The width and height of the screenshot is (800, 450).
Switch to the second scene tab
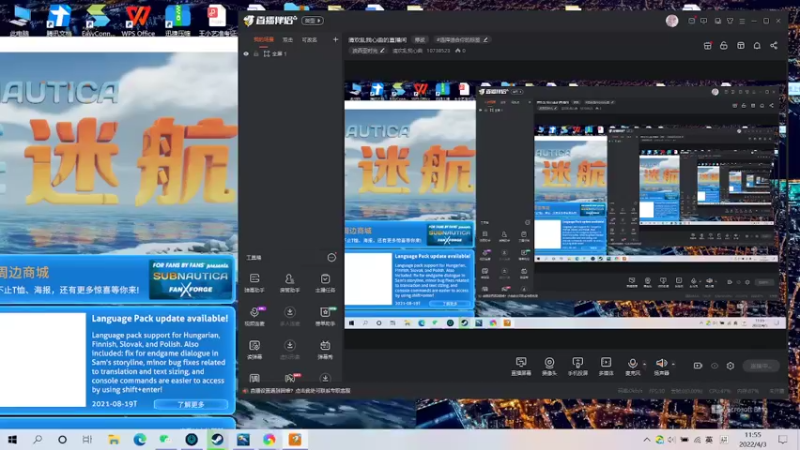click(288, 39)
